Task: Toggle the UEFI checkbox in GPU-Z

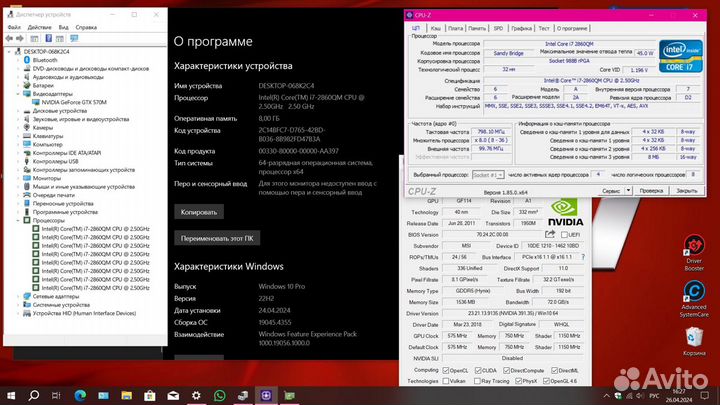Action: pos(564,235)
